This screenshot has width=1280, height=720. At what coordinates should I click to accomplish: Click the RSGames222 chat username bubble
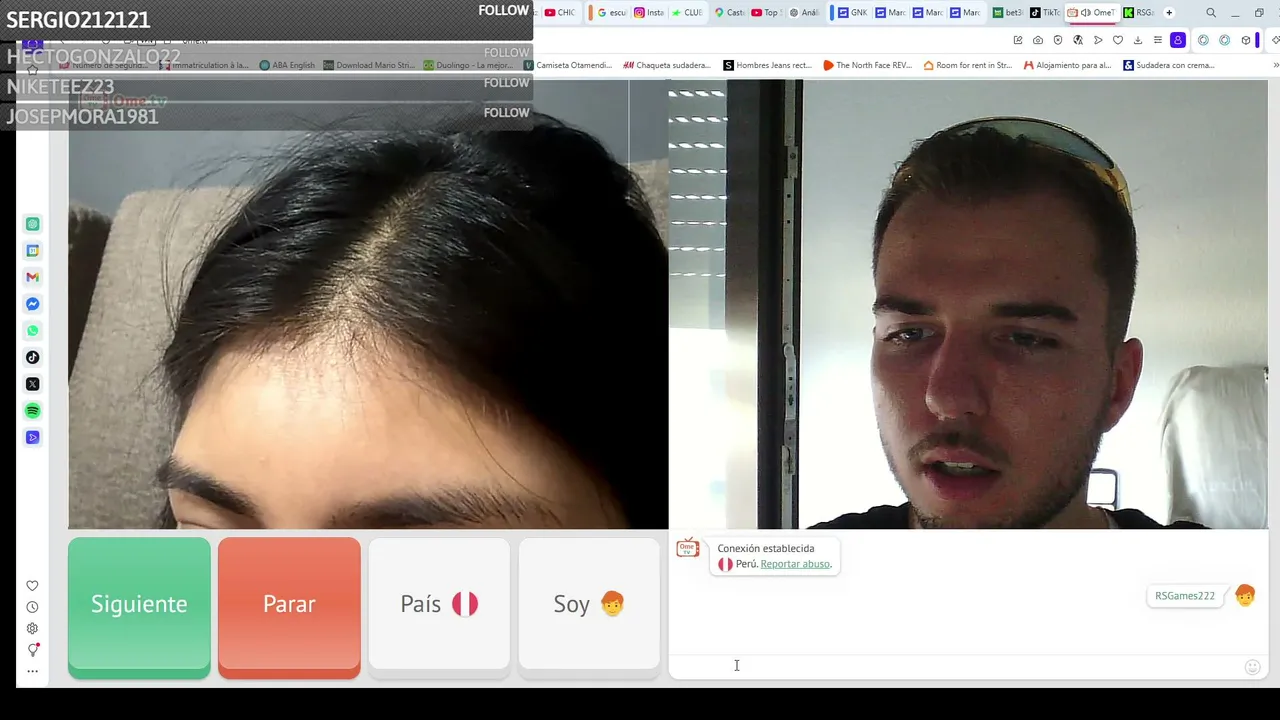click(1185, 596)
